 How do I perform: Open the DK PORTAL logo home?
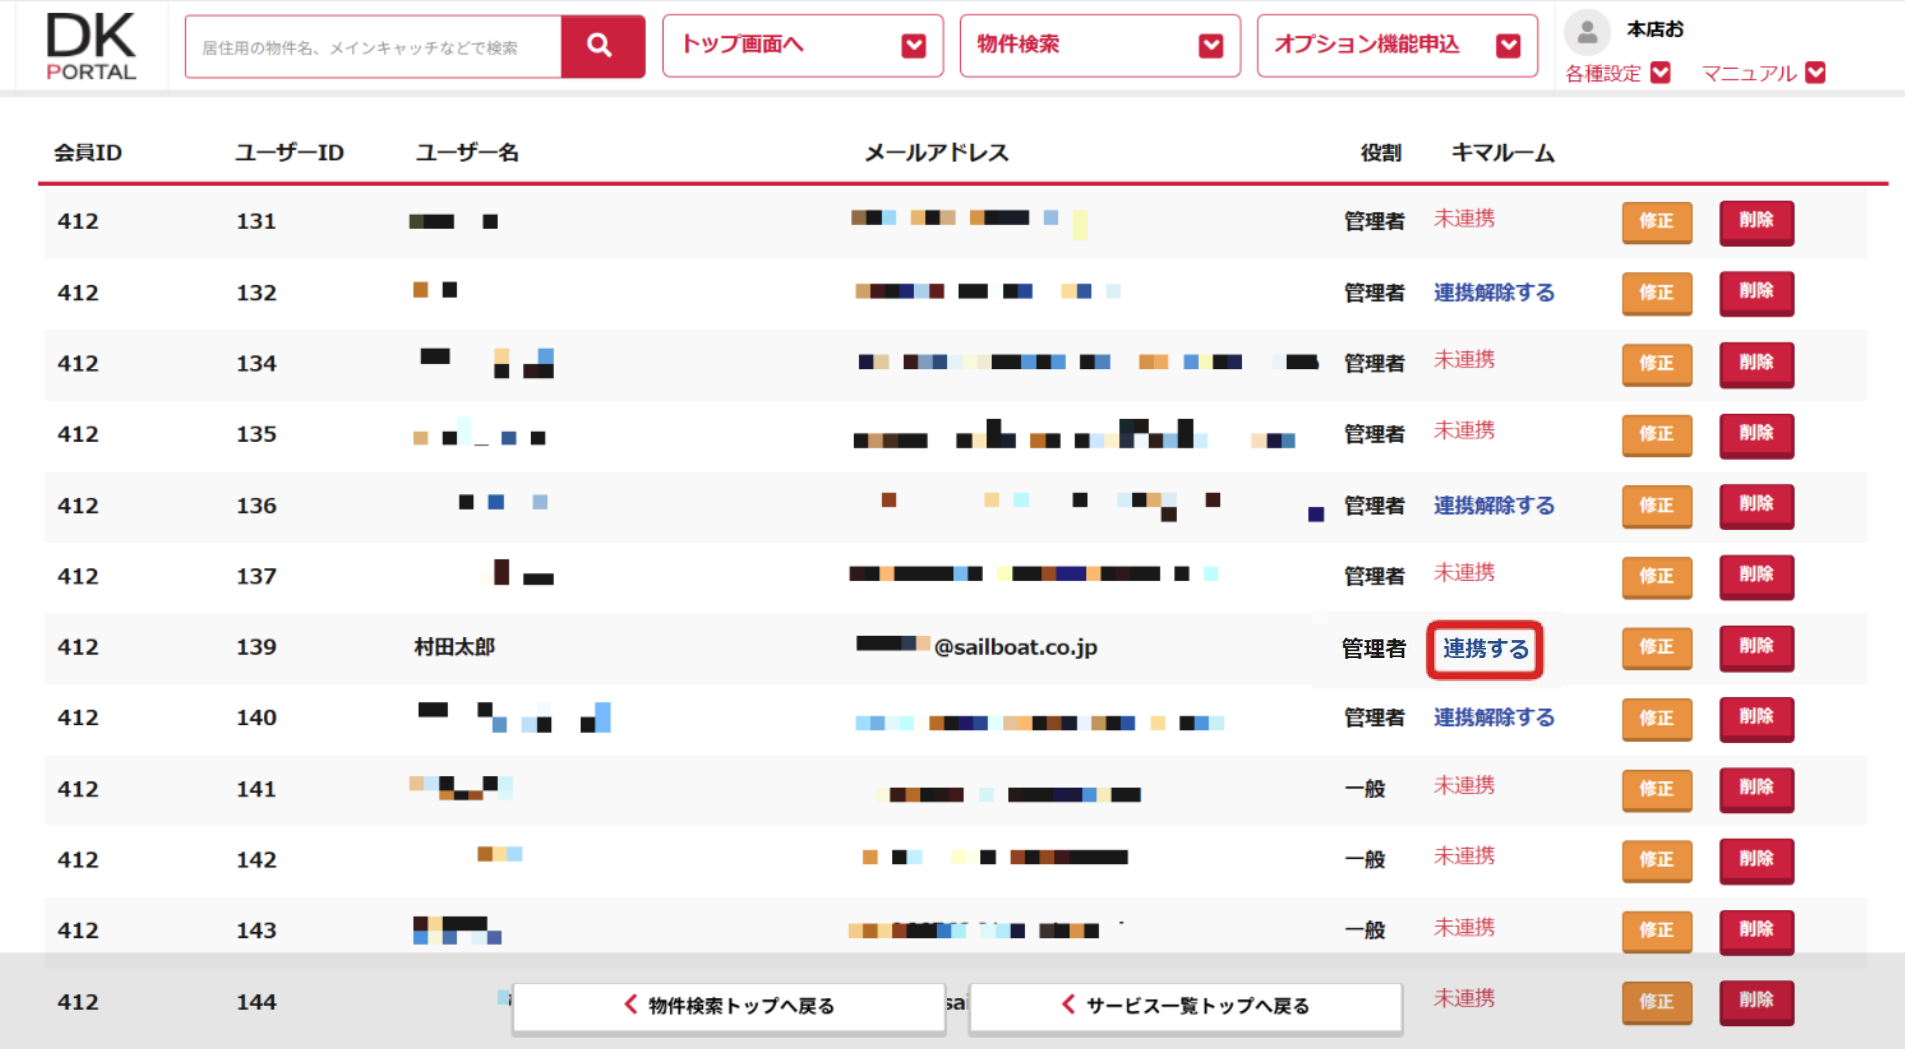91,47
